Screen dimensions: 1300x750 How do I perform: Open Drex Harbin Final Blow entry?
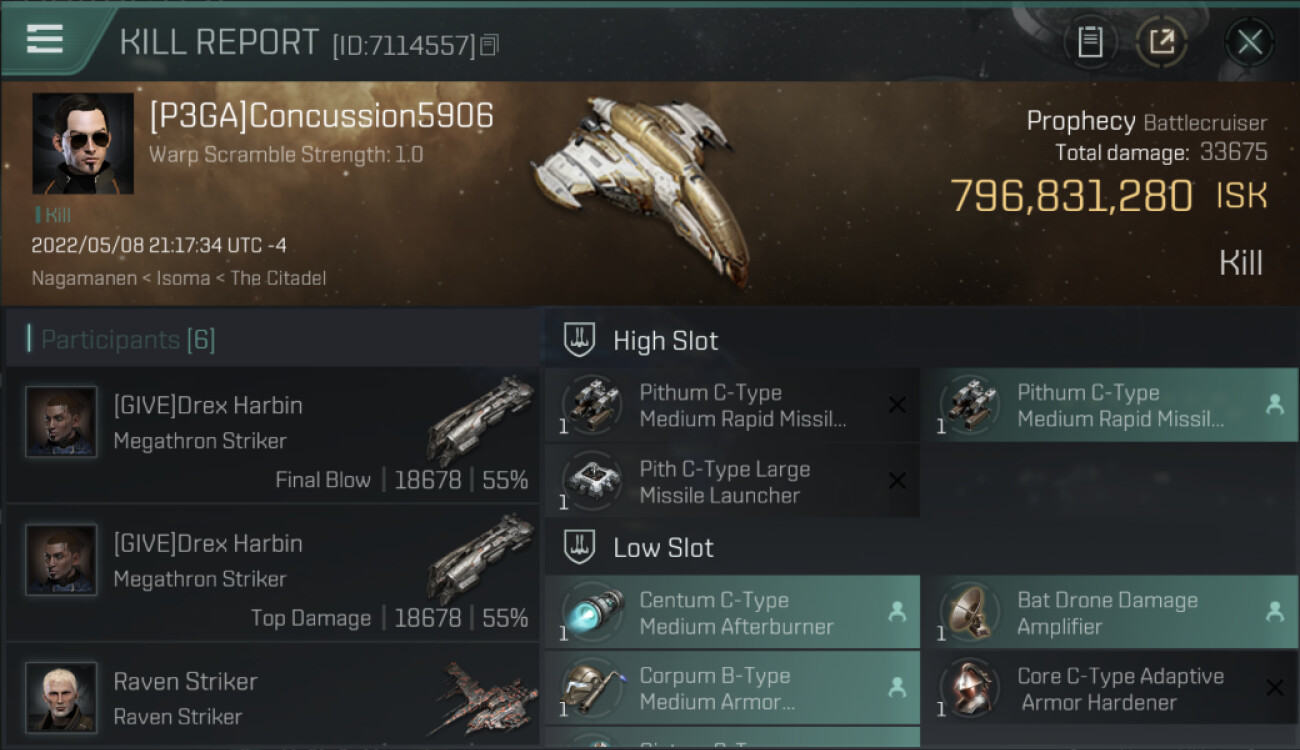point(272,434)
